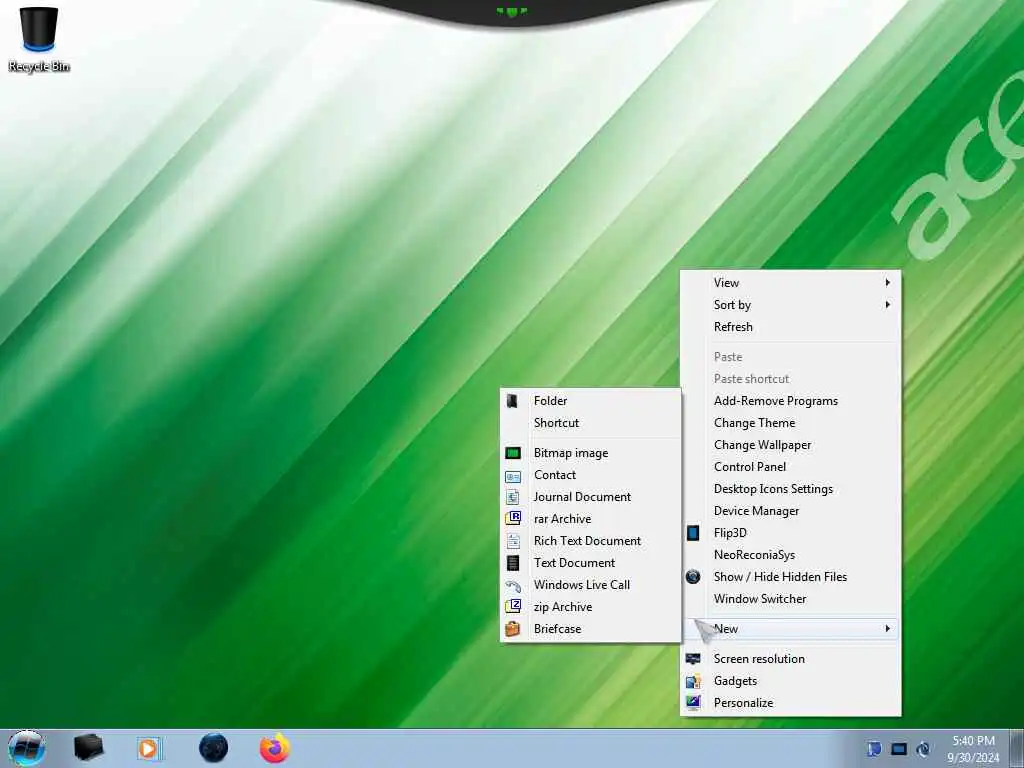
Task: Launch the dark globe taskbar icon
Action: pos(213,748)
